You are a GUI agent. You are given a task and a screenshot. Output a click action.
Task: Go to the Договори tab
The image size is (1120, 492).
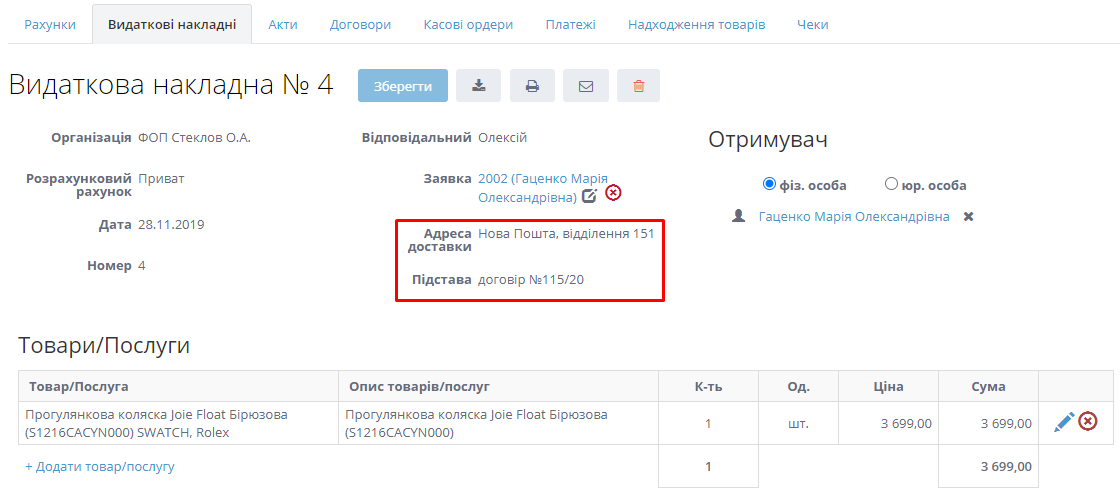(360, 24)
